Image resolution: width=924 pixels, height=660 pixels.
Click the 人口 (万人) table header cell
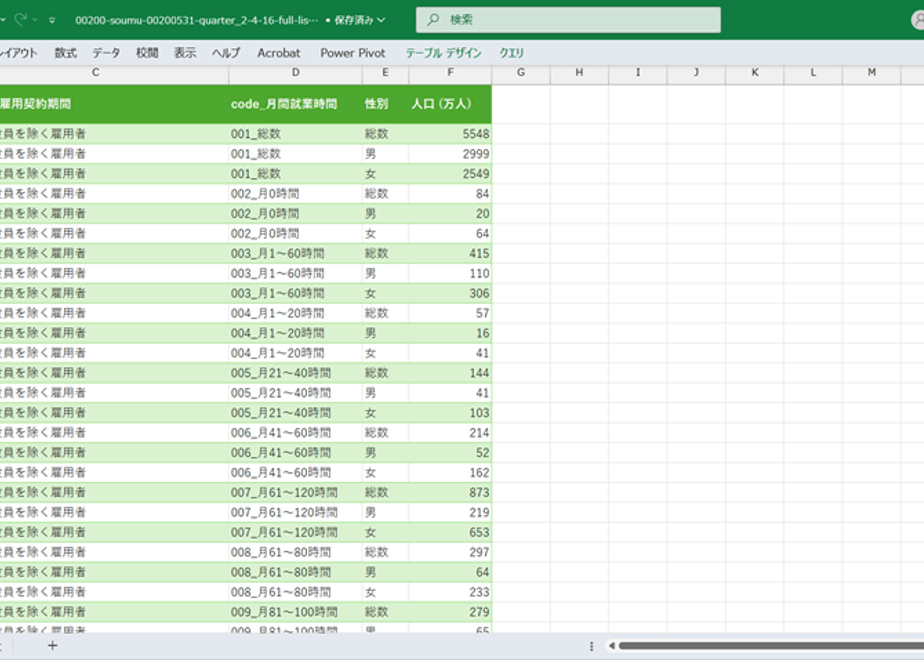450,104
